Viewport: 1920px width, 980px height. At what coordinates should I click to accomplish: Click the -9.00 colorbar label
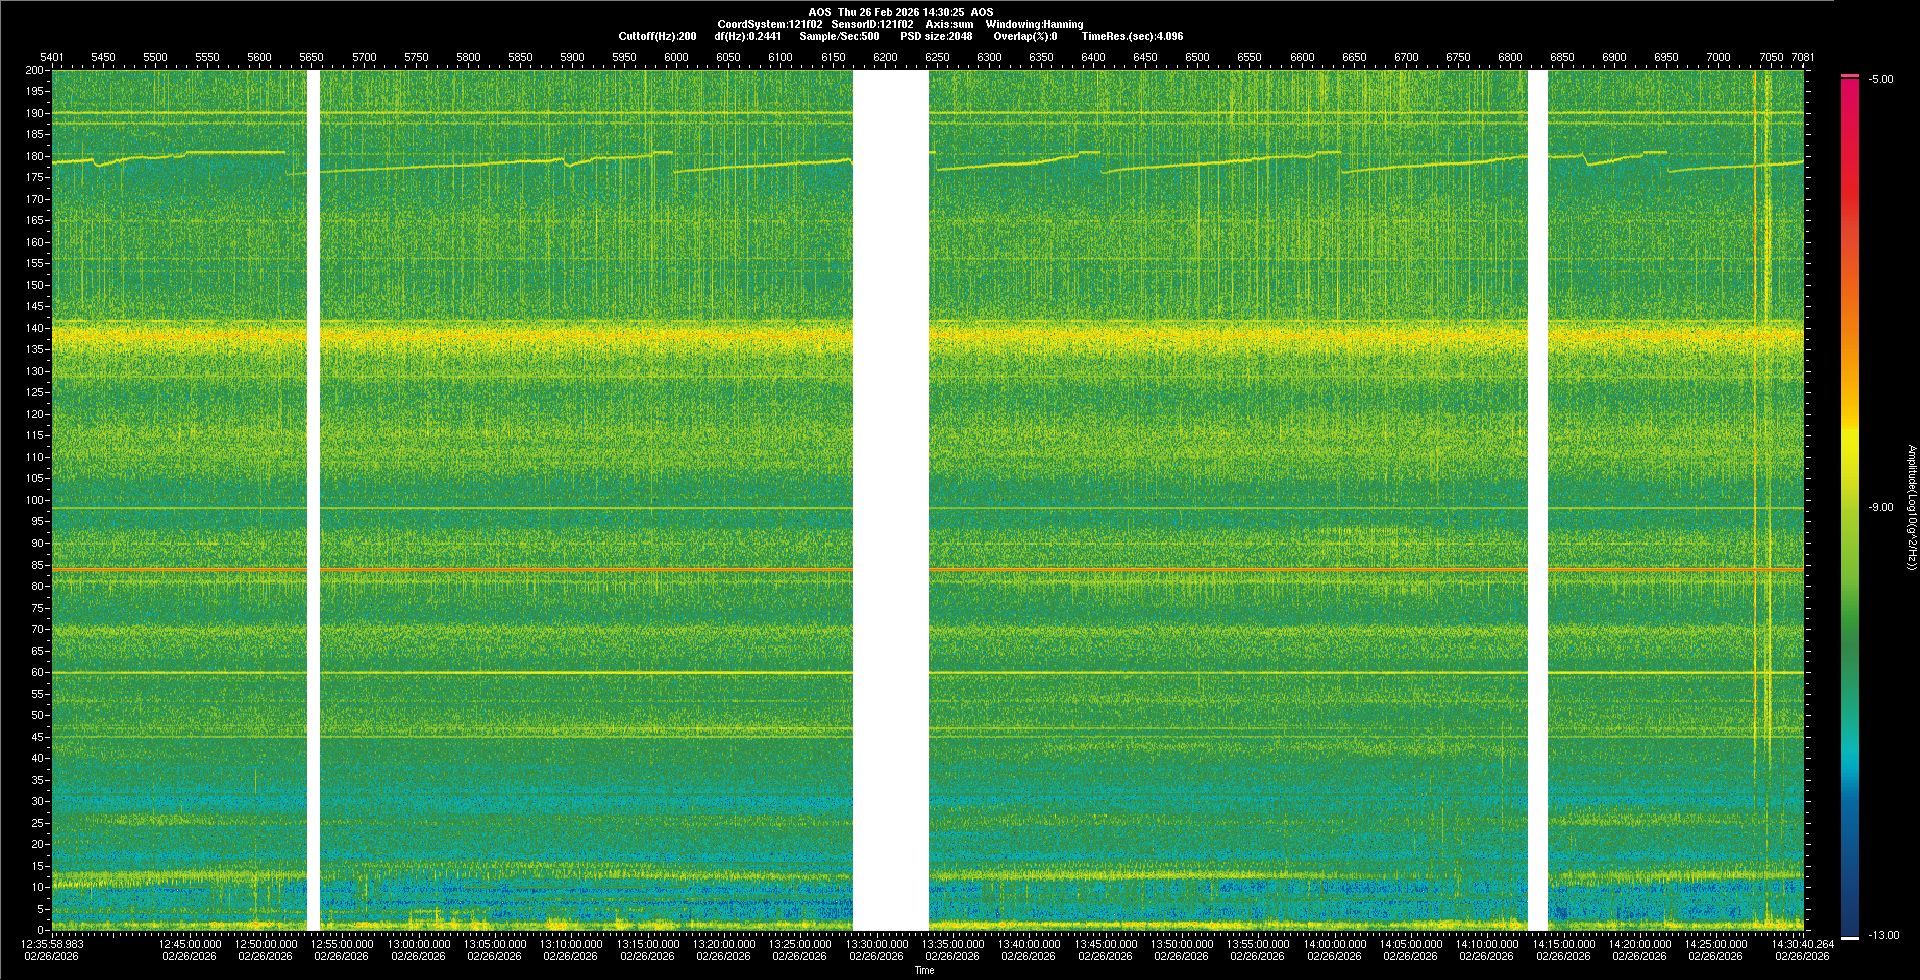point(1880,508)
